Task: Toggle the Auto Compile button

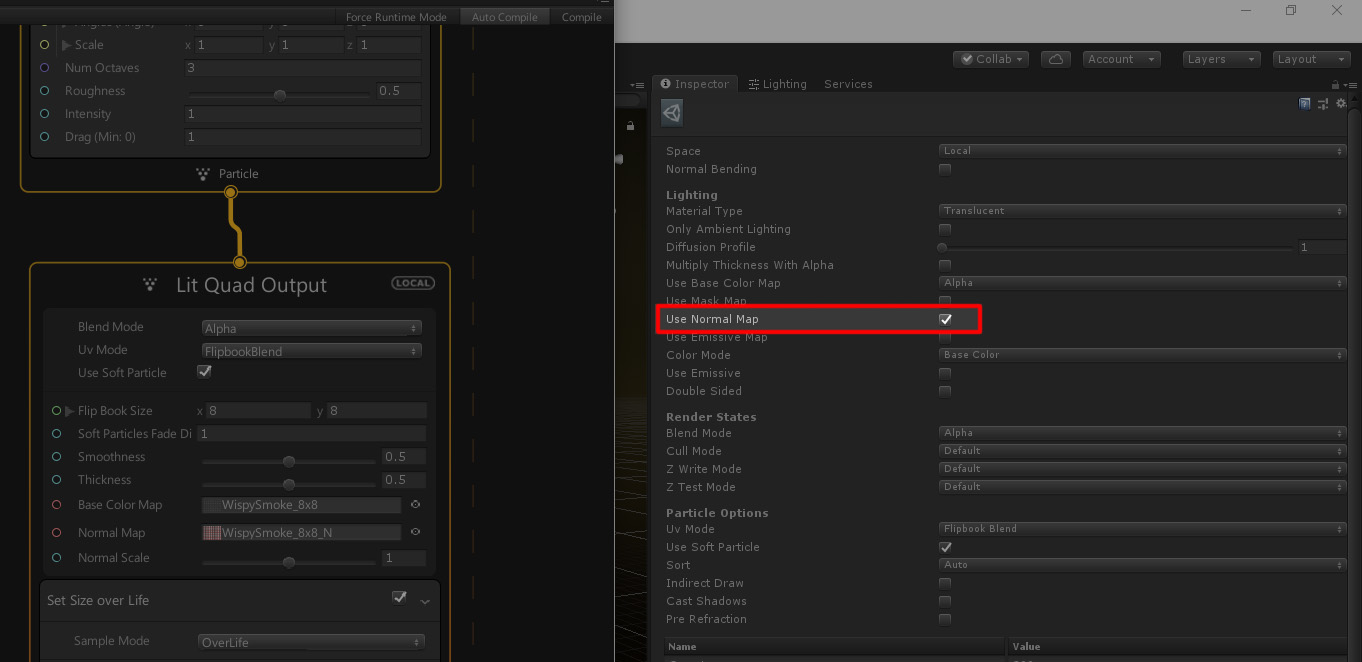Action: (x=504, y=17)
